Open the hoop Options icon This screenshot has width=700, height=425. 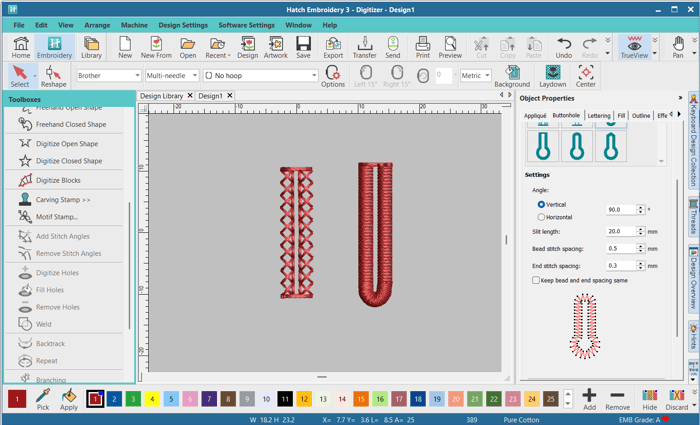pyautogui.click(x=333, y=76)
